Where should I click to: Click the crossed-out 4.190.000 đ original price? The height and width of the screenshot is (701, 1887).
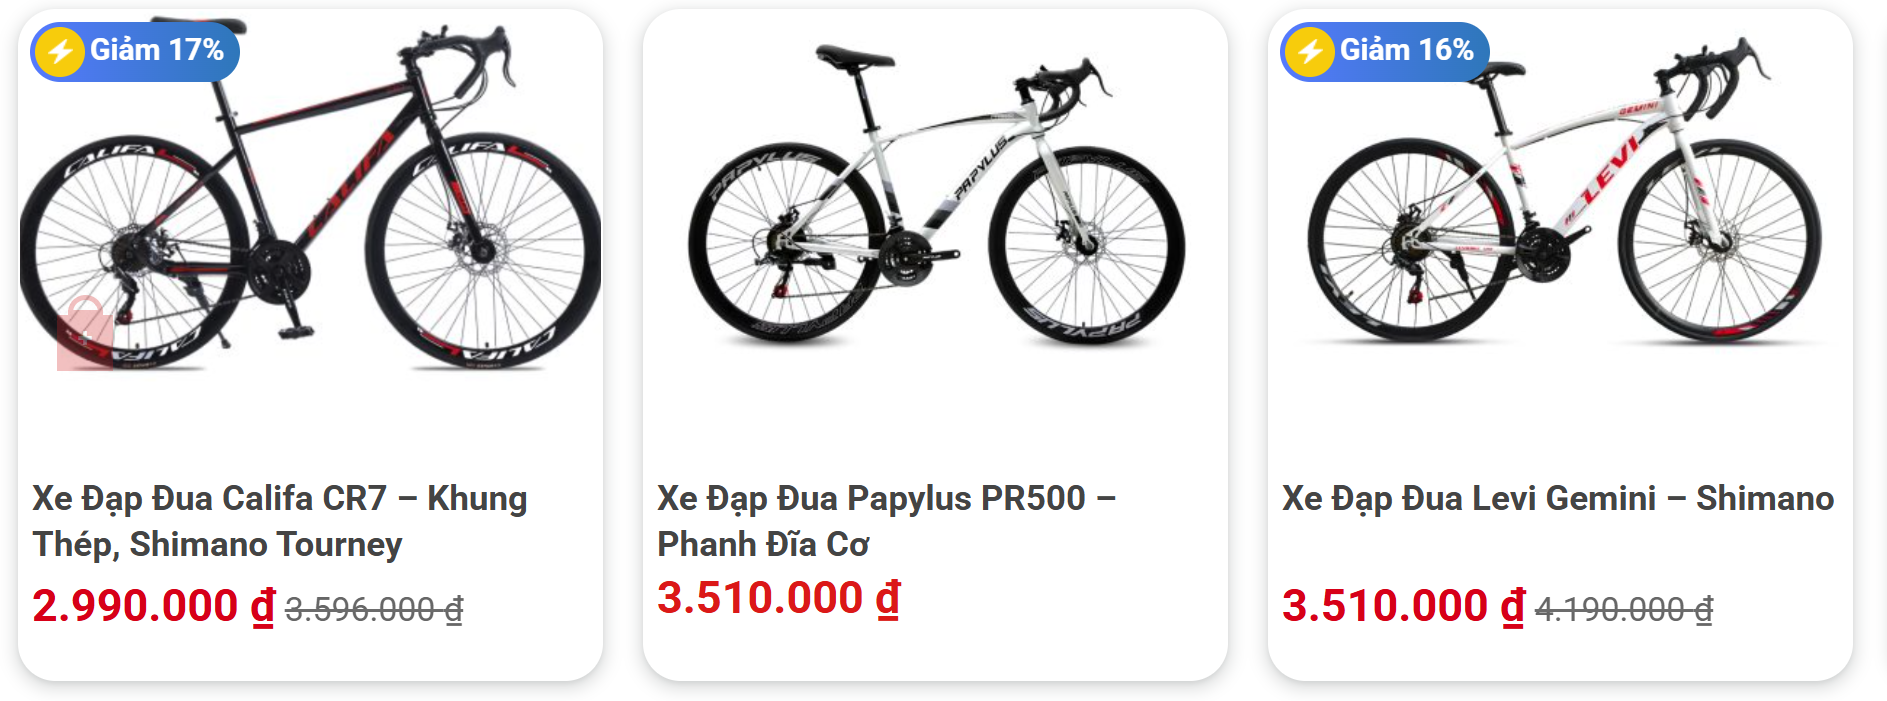[1624, 609]
